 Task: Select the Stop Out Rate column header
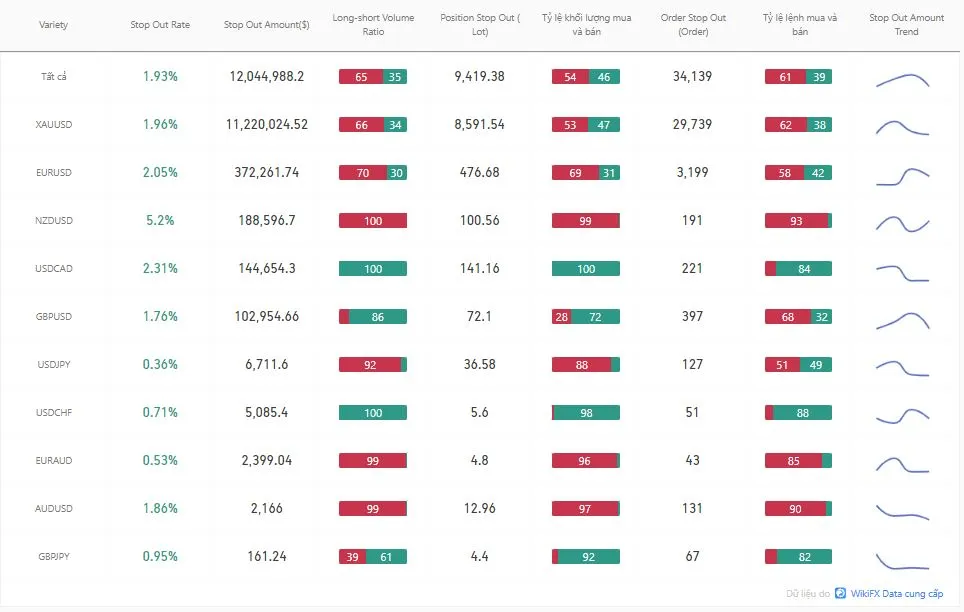point(160,25)
